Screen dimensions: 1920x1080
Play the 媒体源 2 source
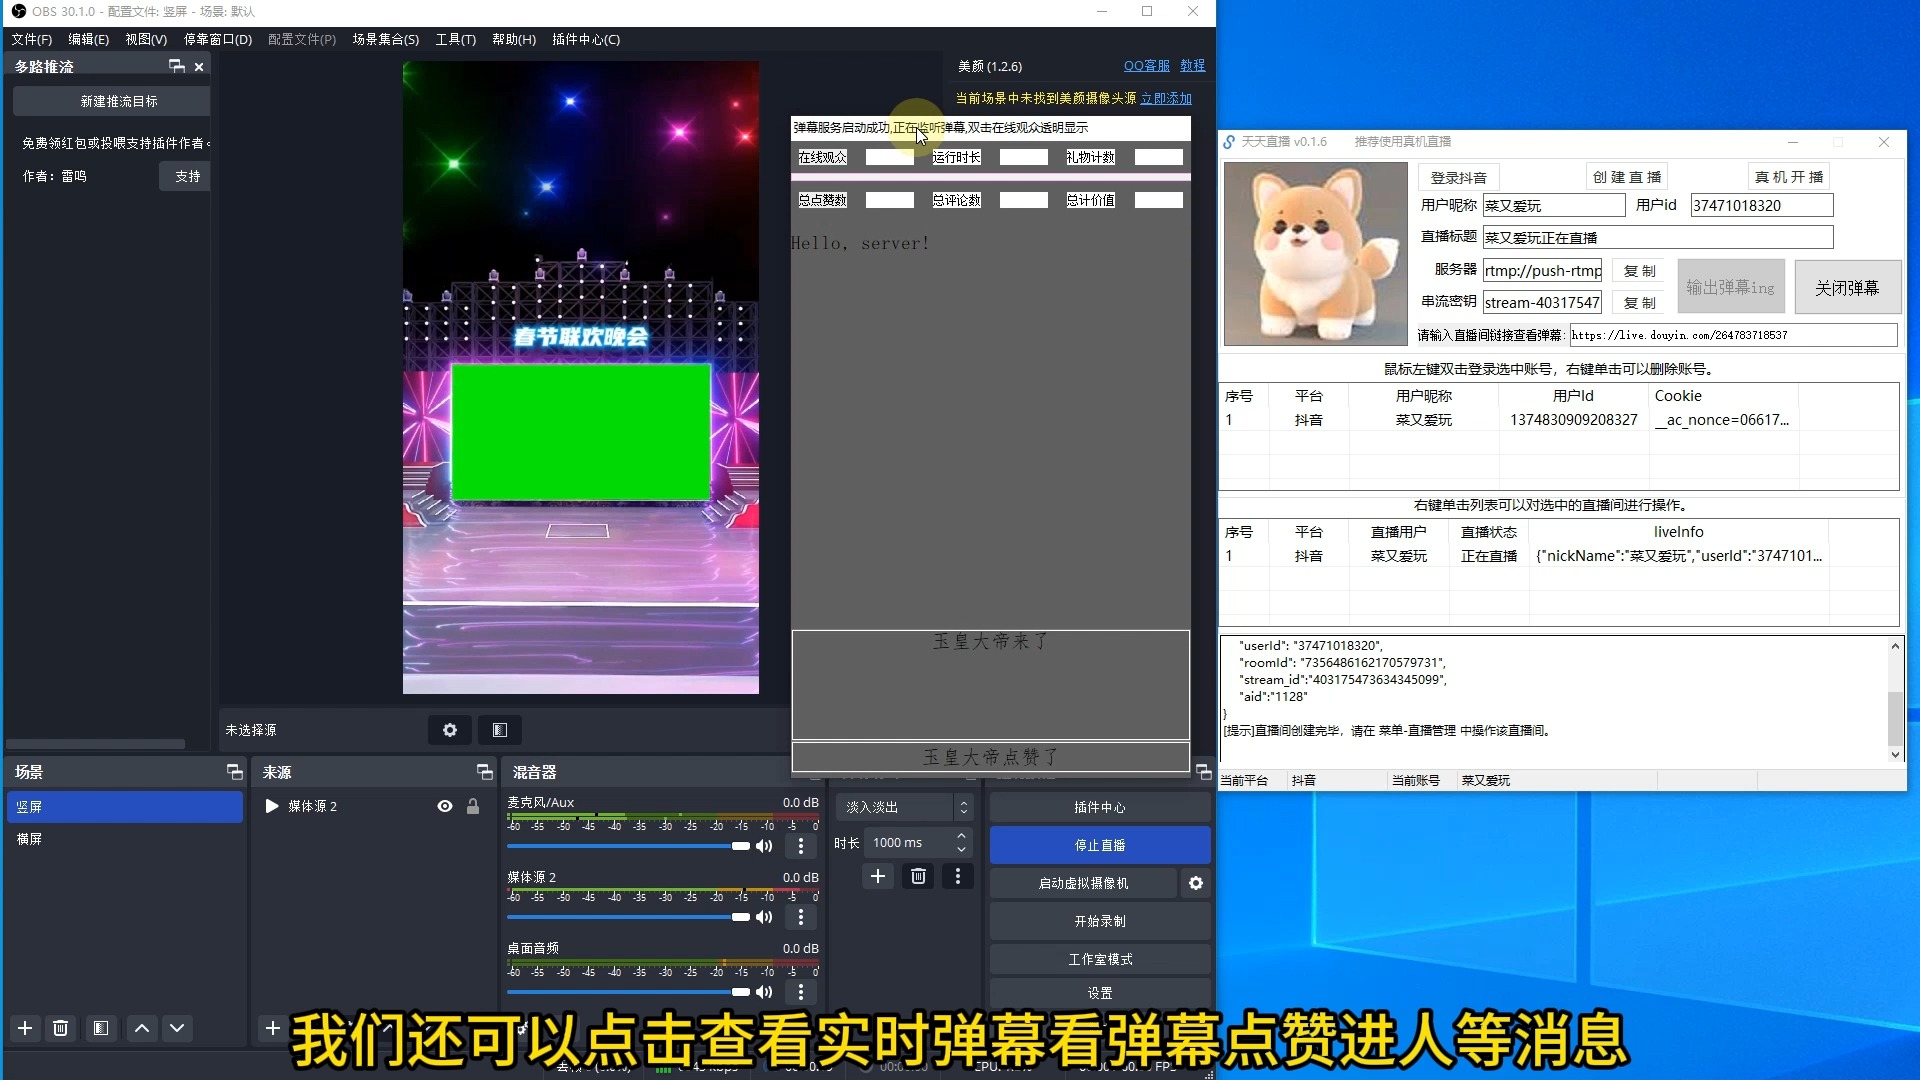pos(272,806)
